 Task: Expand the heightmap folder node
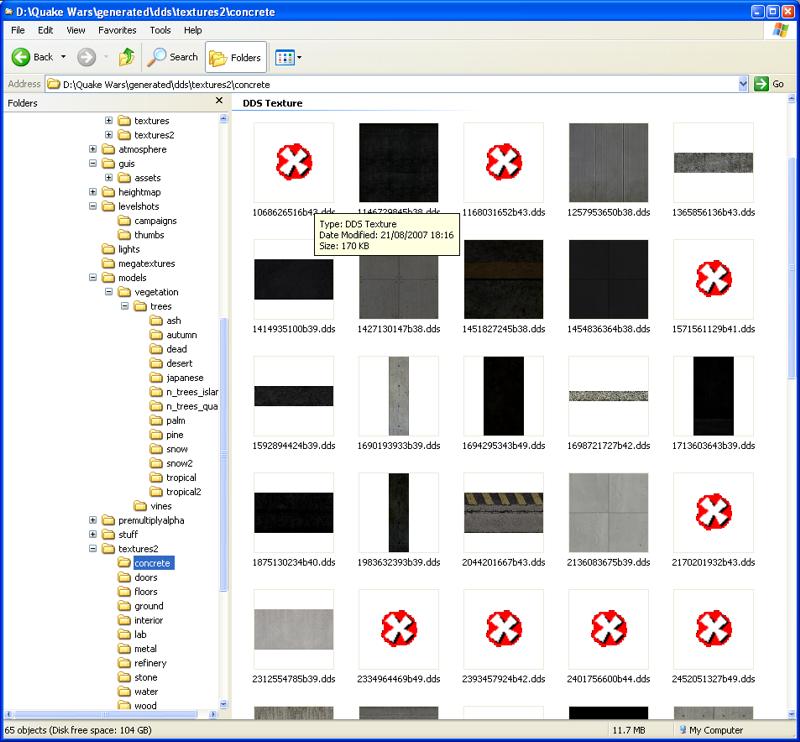click(93, 192)
